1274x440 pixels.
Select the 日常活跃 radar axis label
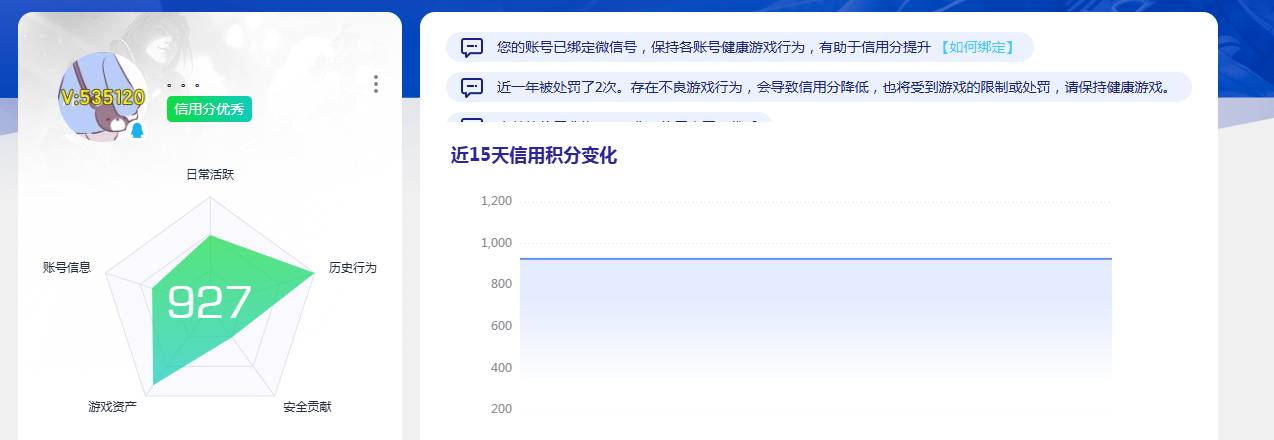(210, 174)
